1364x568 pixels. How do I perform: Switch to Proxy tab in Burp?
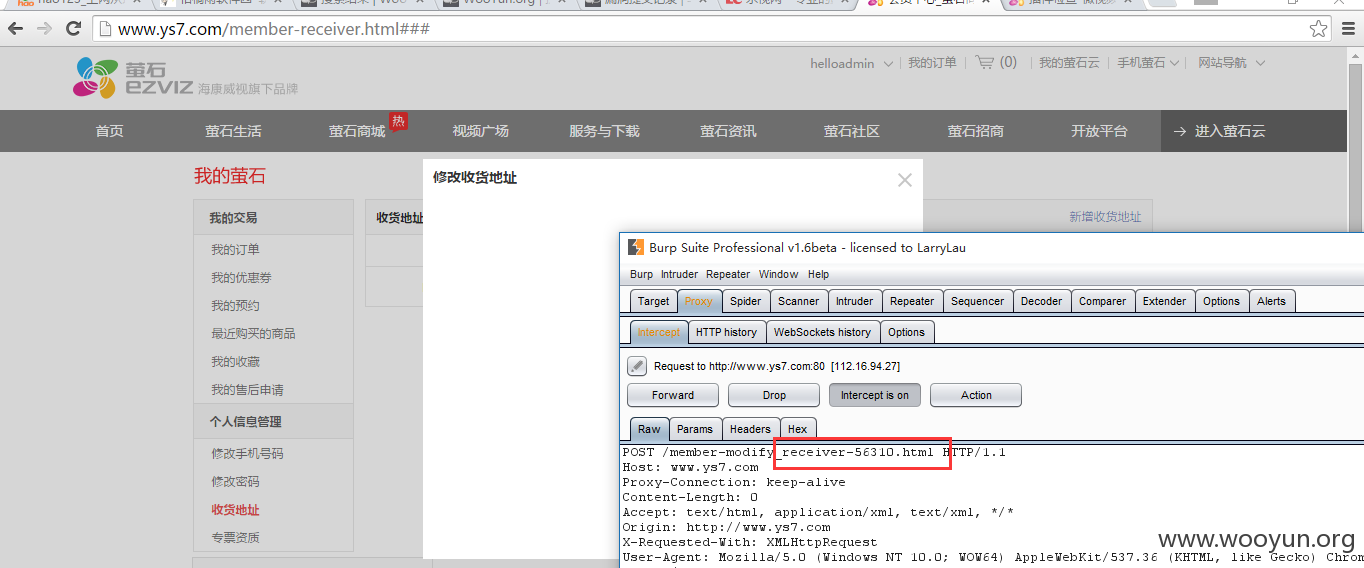pyautogui.click(x=699, y=301)
